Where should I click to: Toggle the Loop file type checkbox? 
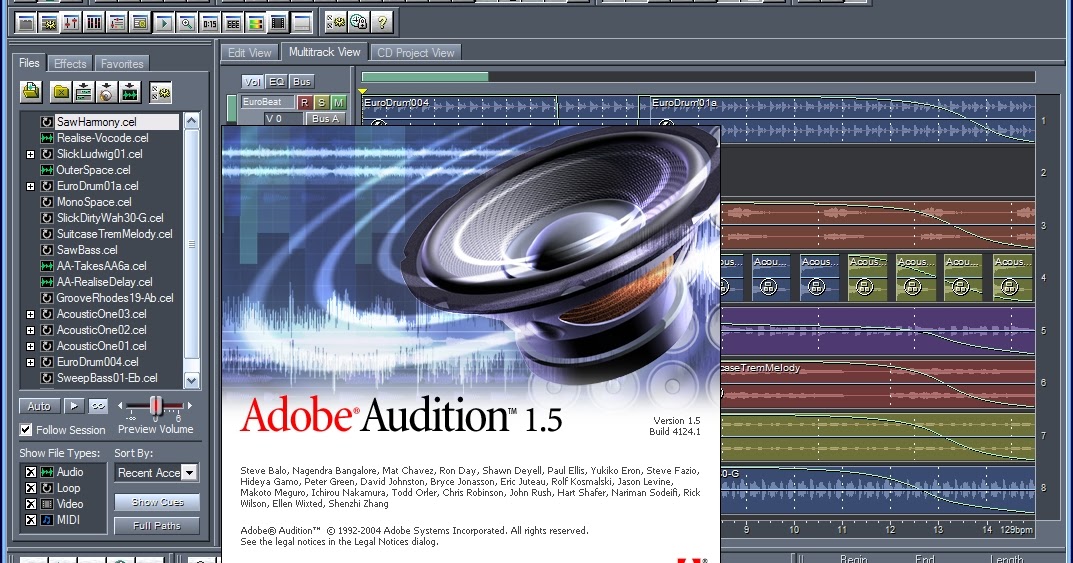(x=31, y=488)
